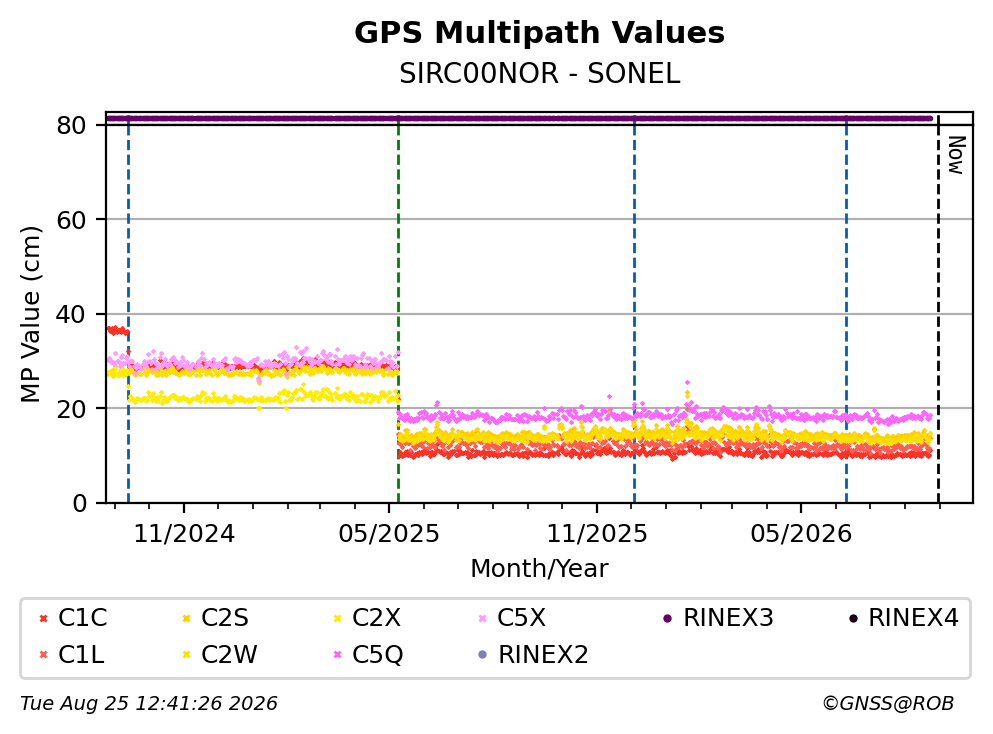Click the MP Value (cm) axis label

click(30, 314)
